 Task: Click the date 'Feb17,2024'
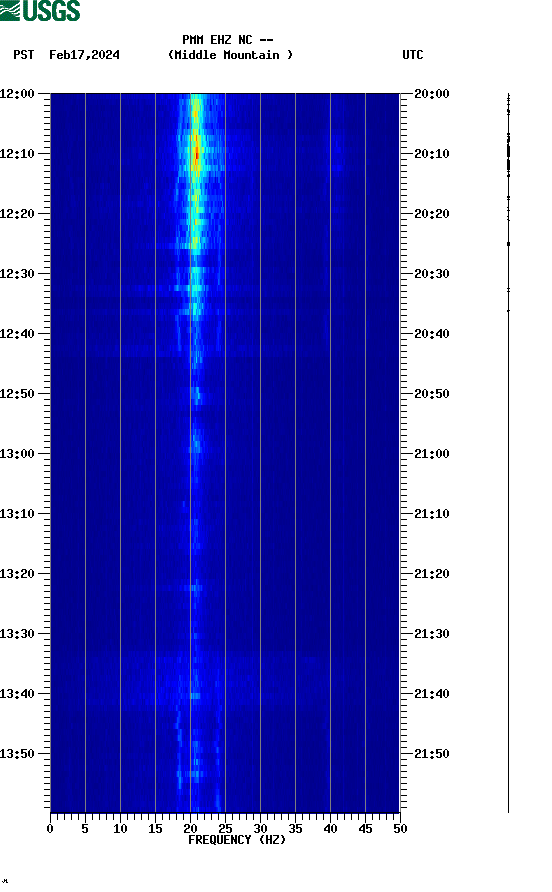tap(84, 55)
